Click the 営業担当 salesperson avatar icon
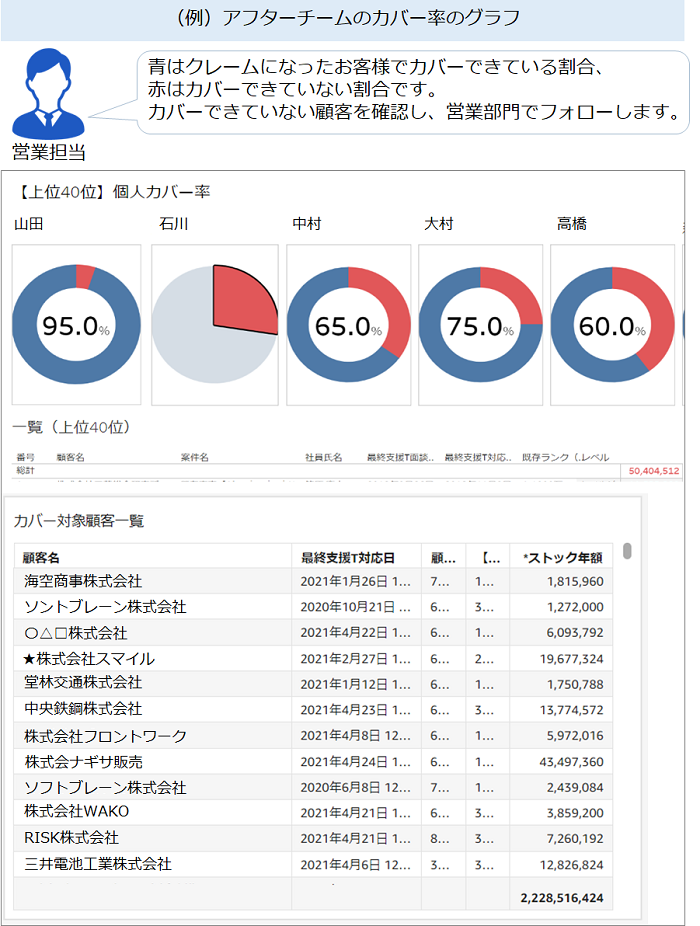Screen dimensions: 700x926 (x=46, y=95)
